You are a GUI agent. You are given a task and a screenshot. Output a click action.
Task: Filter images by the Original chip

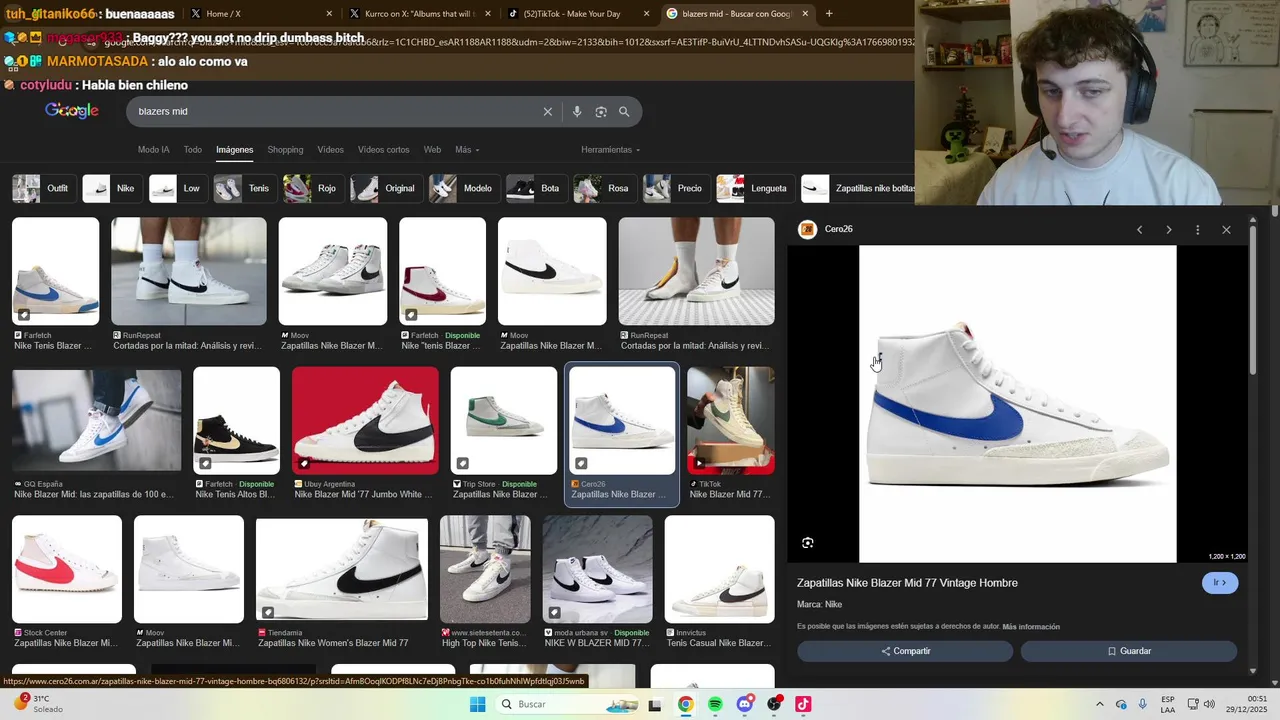(386, 188)
